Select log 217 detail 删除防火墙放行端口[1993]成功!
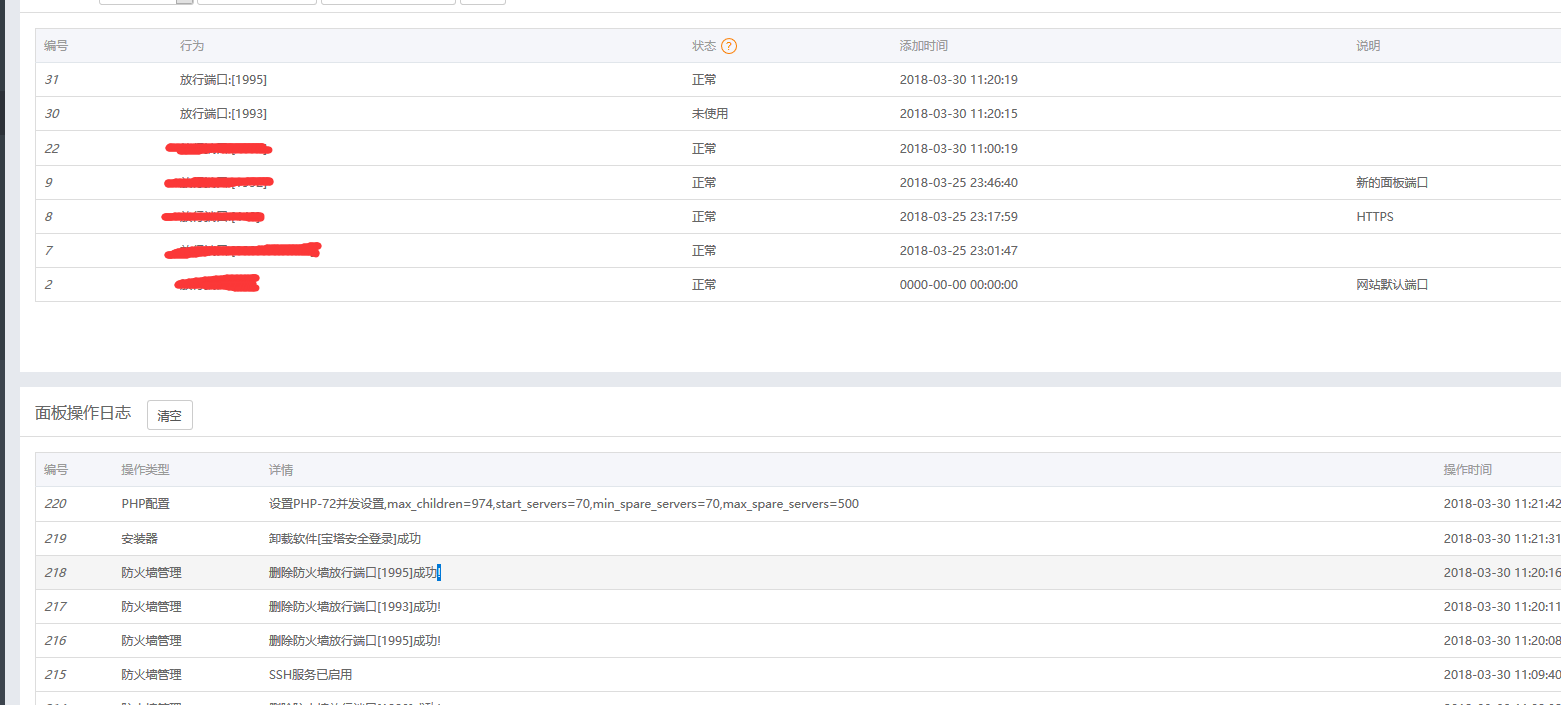 pos(355,606)
